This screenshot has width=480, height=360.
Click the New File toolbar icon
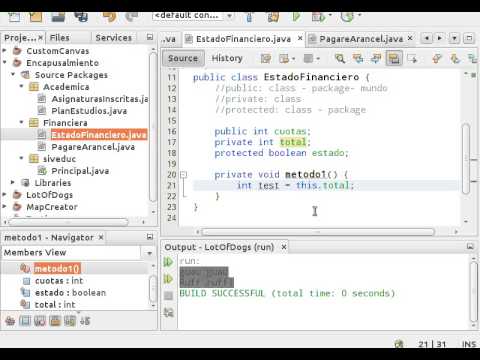coord(14,16)
